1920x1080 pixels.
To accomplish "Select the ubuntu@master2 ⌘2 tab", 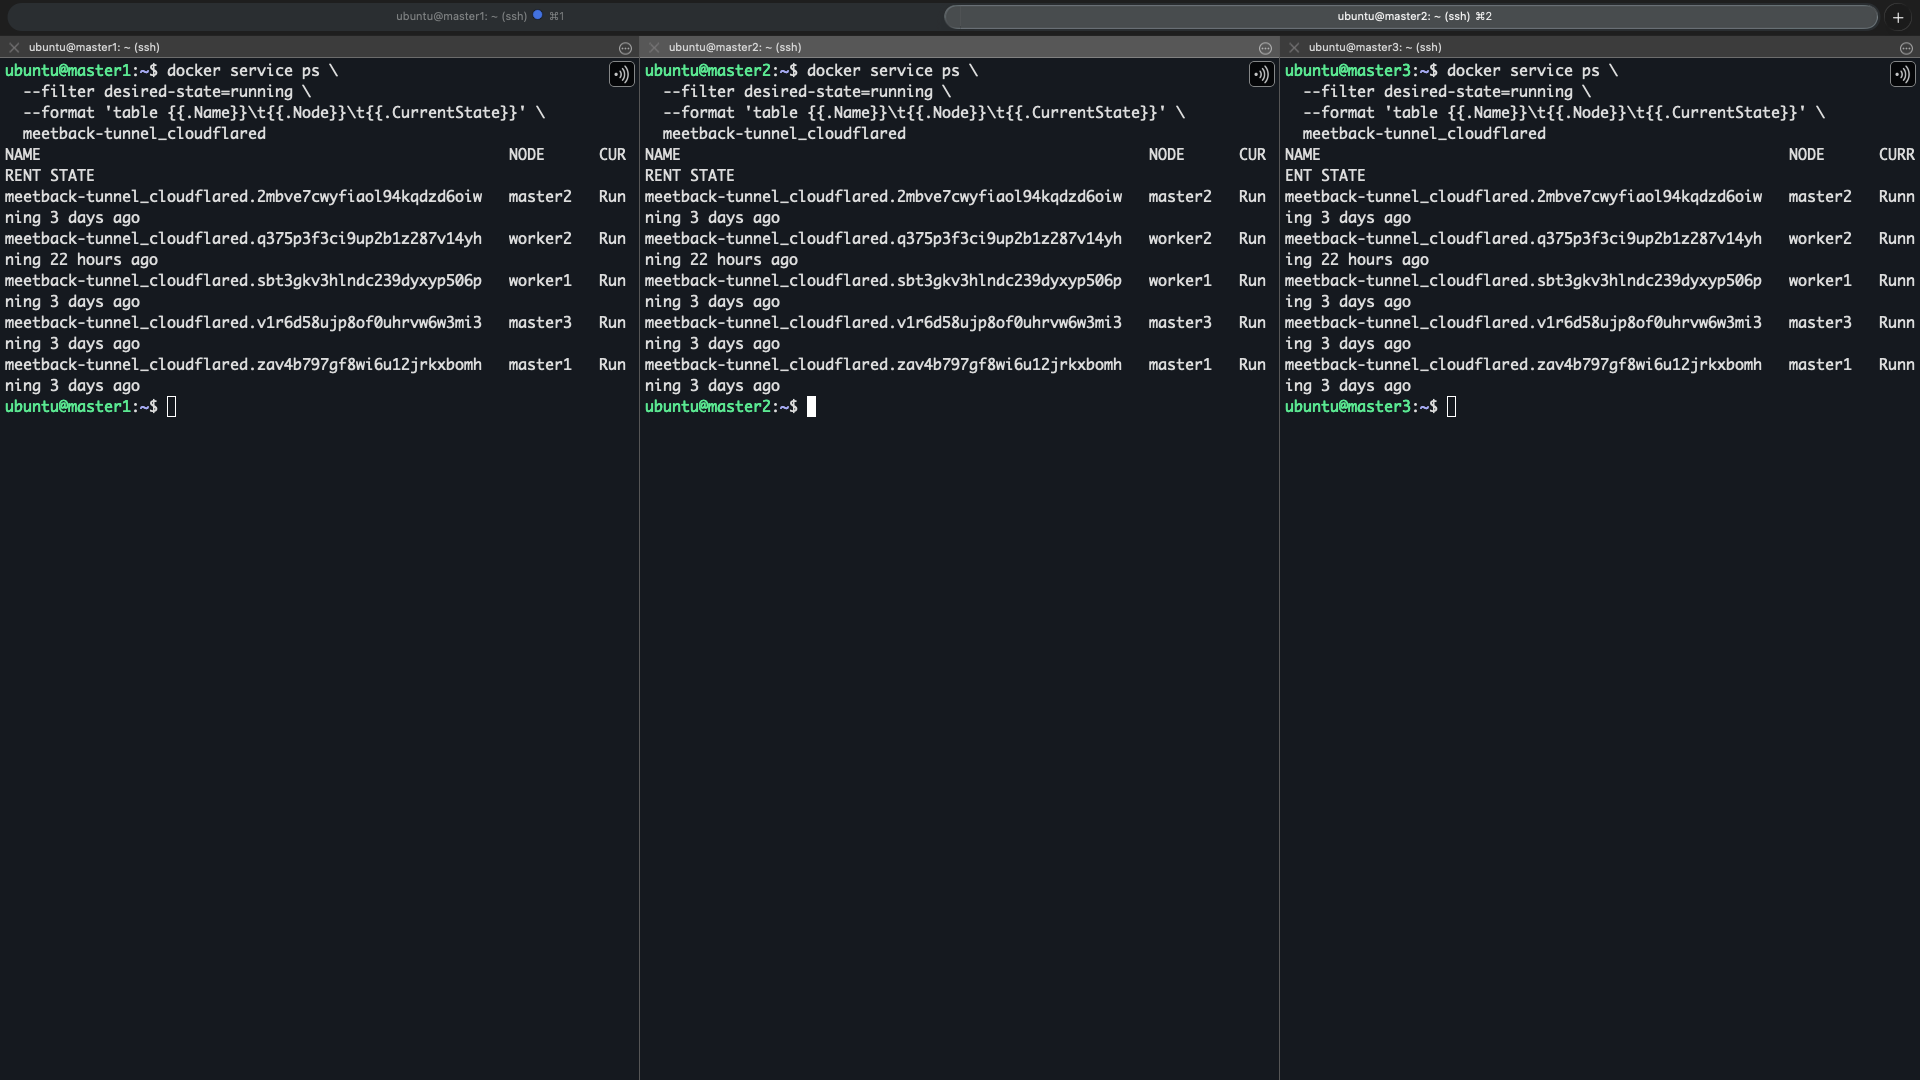I will click(1411, 16).
